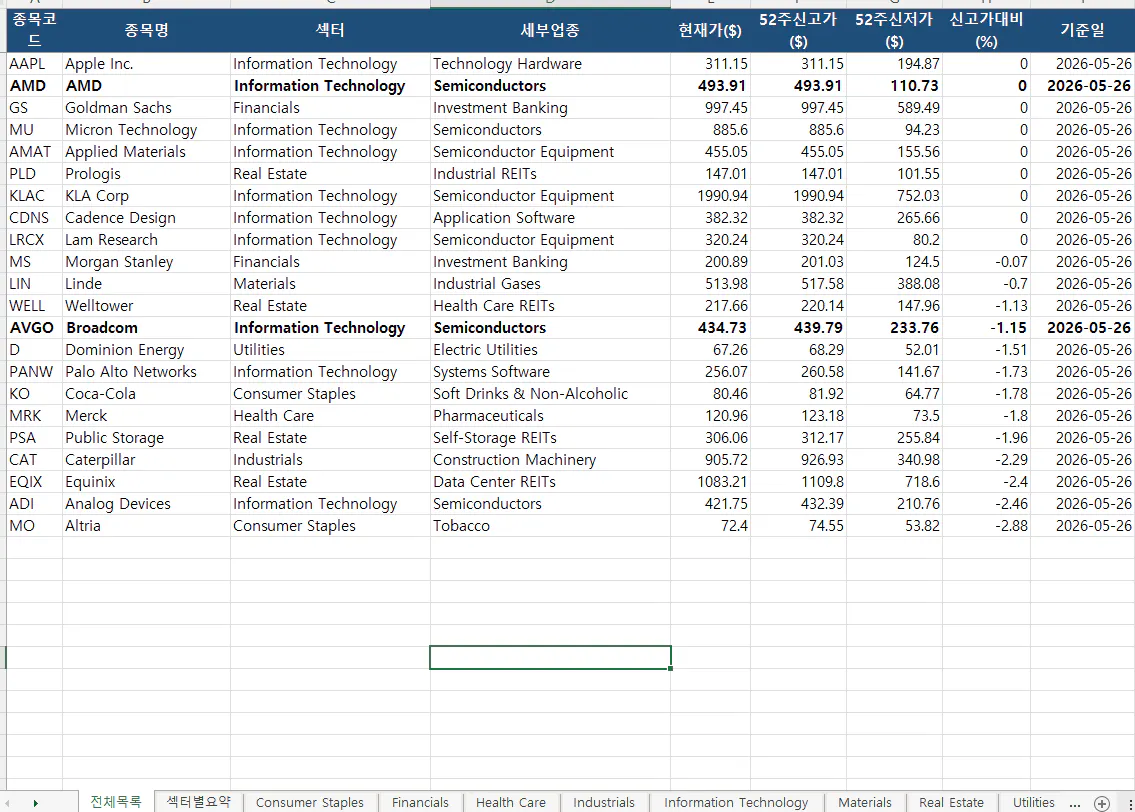Select the Prologis cell
The width and height of the screenshot is (1135, 812).
point(146,174)
